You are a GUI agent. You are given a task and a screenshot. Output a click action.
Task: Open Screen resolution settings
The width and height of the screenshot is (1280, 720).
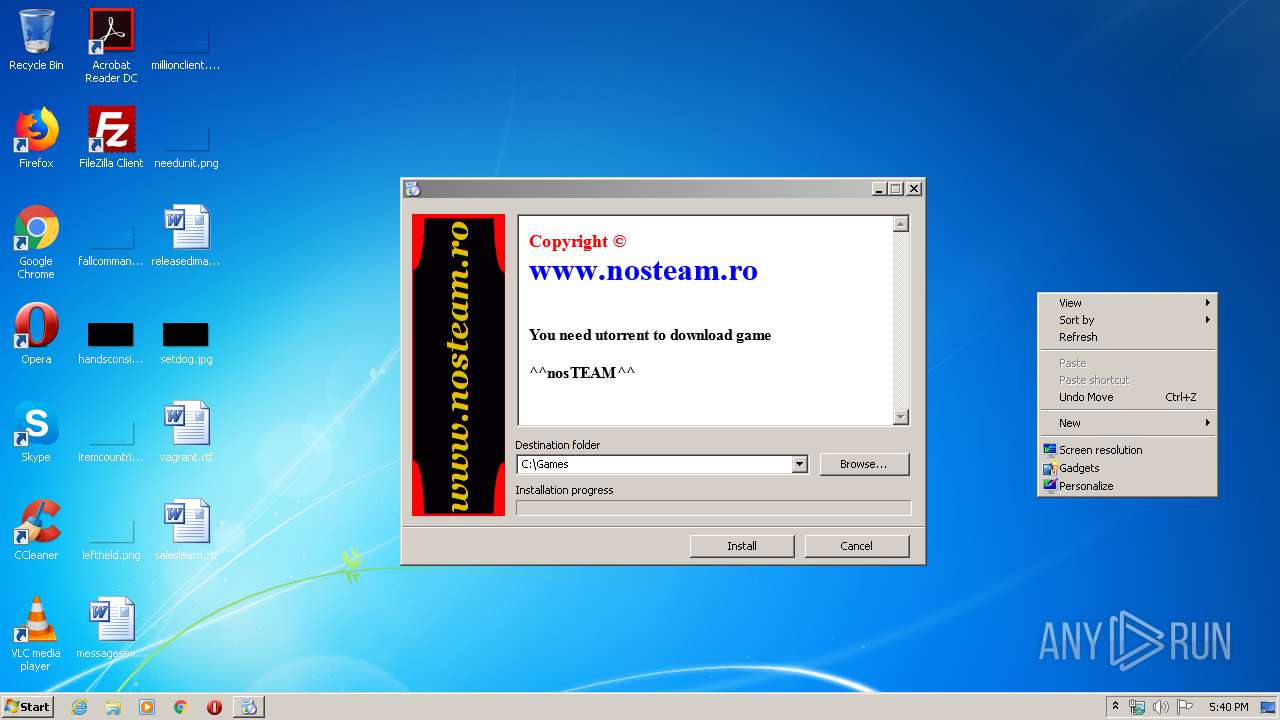(1127, 450)
